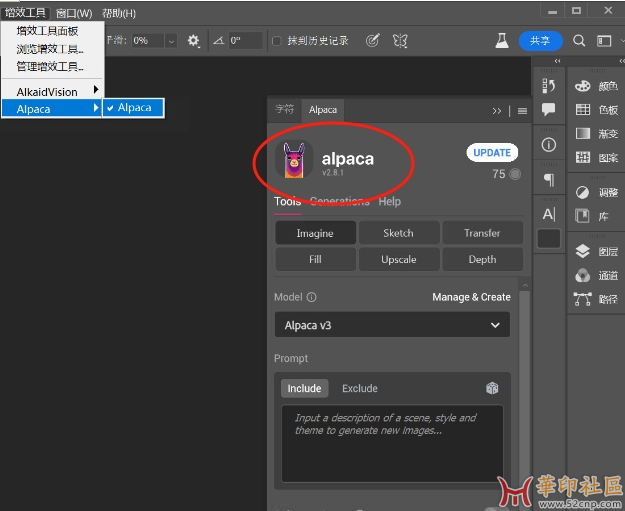Open the Comments speech-bubble panel icon

tap(549, 109)
